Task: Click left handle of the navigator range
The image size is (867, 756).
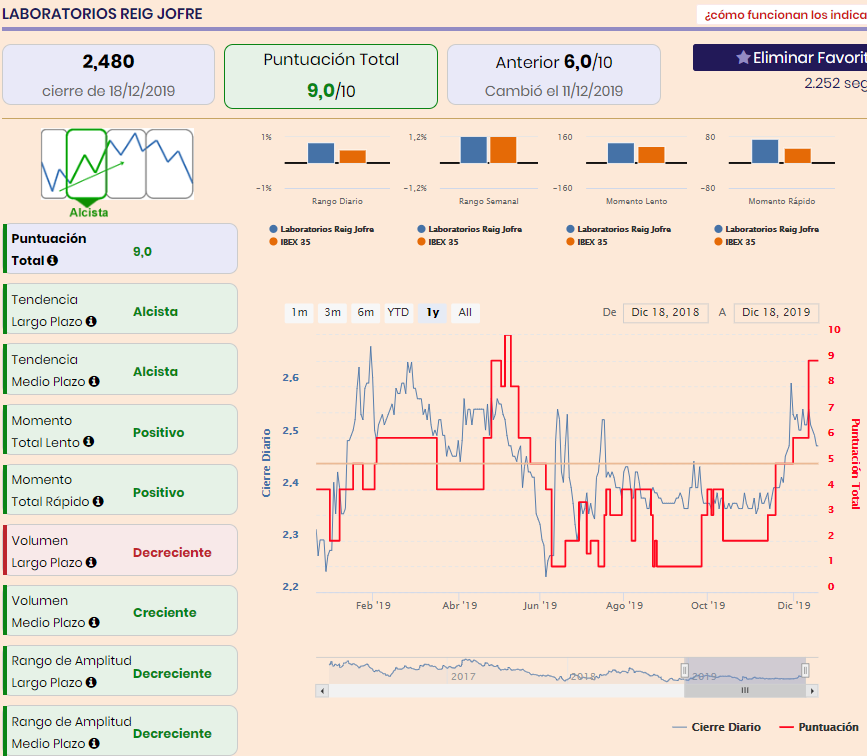Action: click(x=685, y=670)
